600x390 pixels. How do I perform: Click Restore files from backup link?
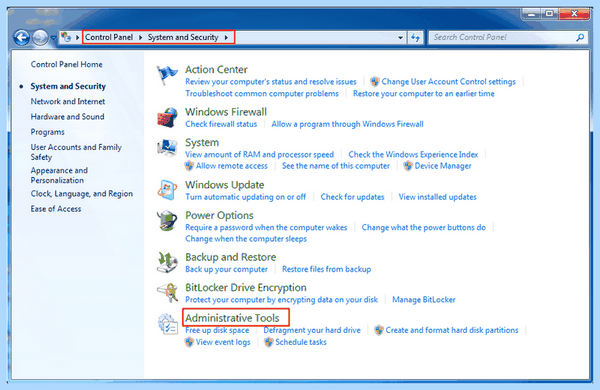click(x=326, y=269)
